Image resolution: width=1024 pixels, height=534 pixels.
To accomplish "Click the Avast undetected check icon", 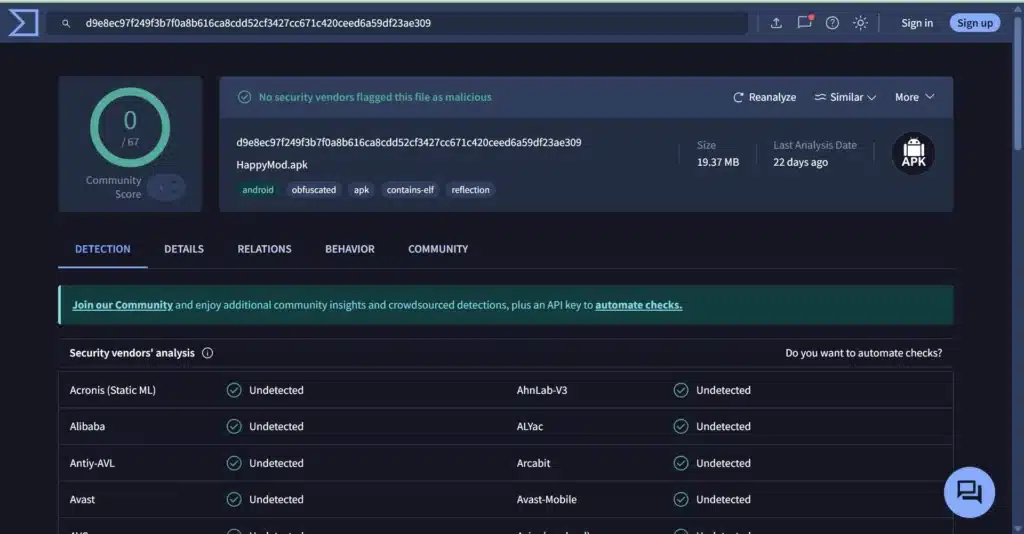I will click(x=234, y=499).
